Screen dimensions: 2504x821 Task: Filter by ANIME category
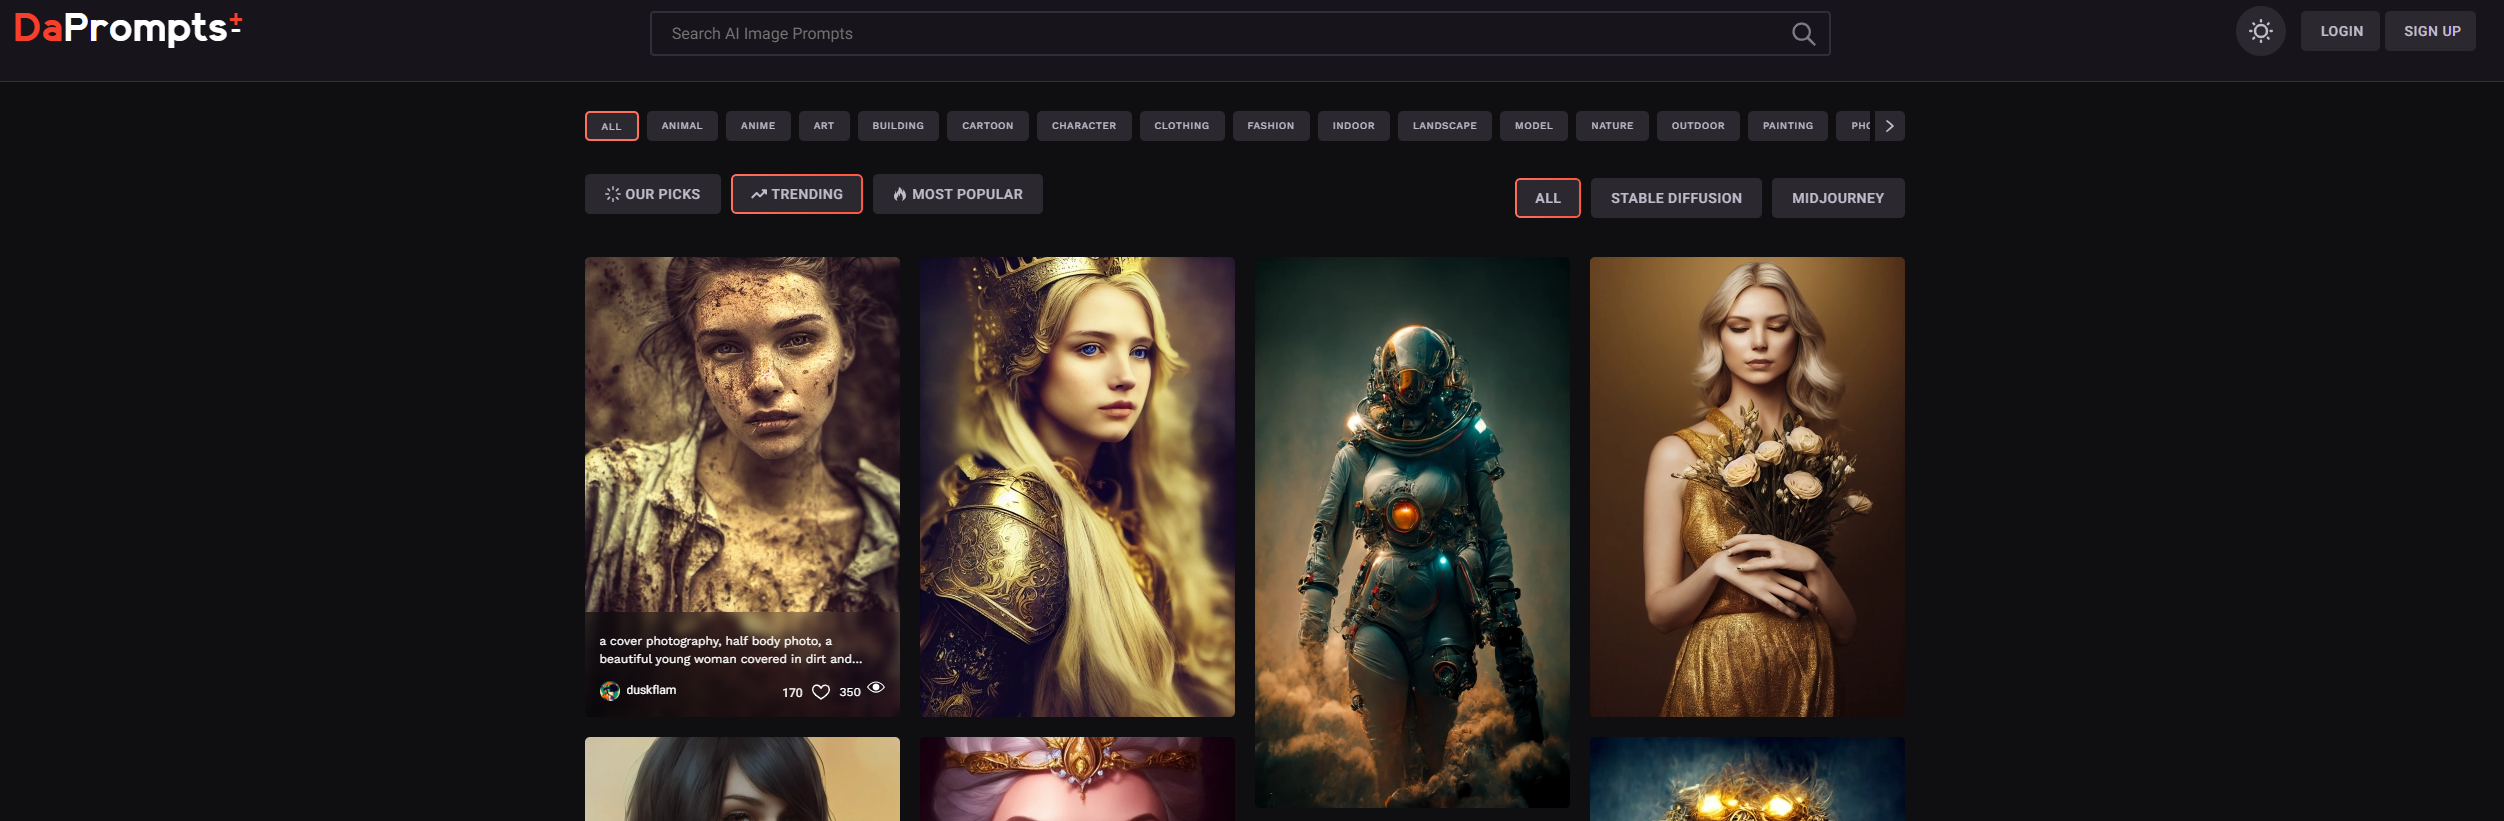(x=758, y=126)
